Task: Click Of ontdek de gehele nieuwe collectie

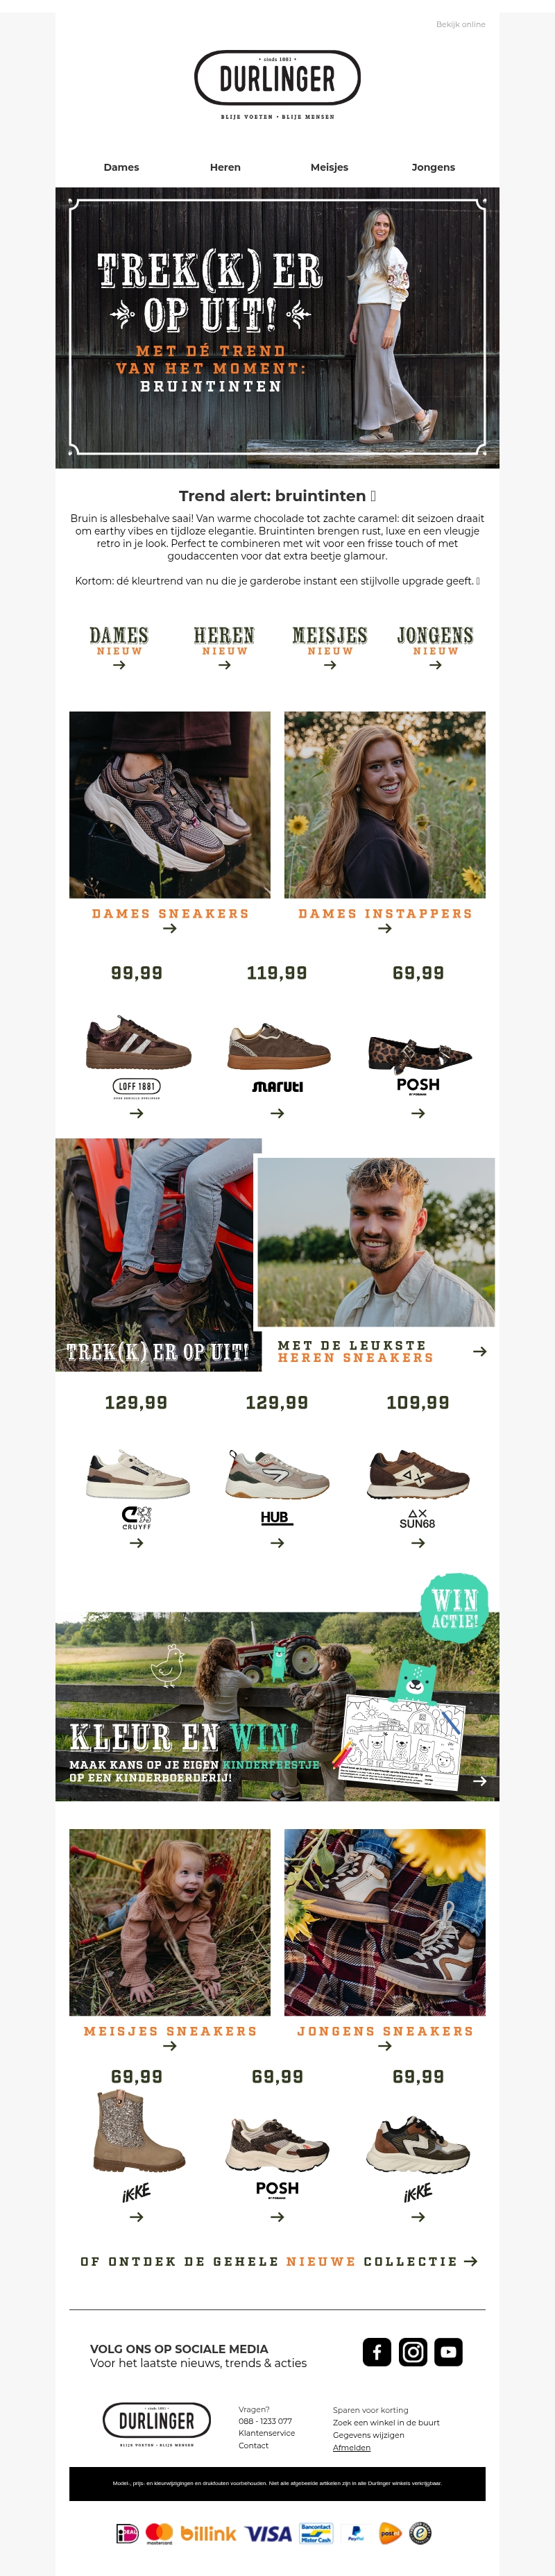Action: pos(278,2261)
